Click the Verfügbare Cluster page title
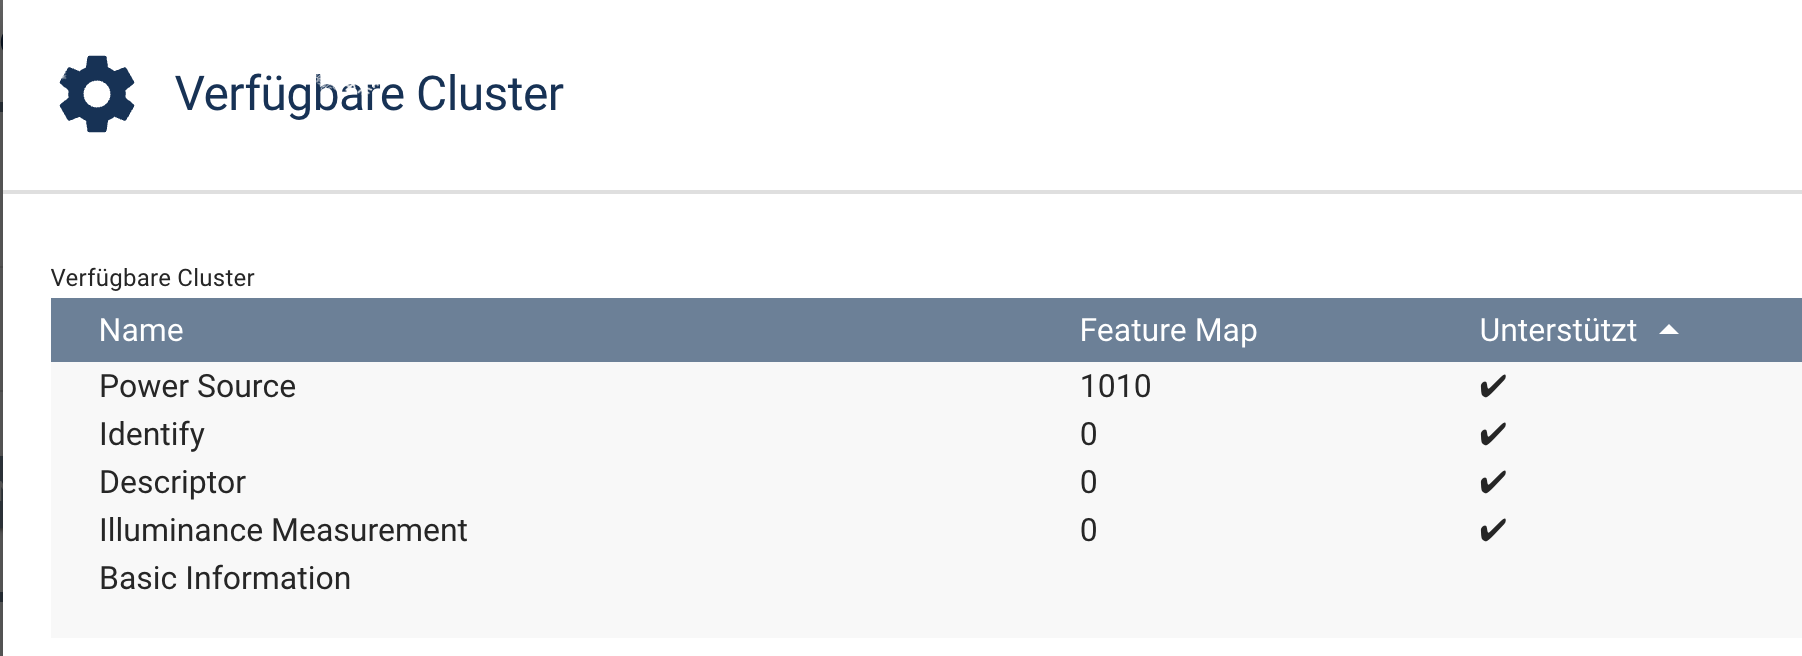Screen dimensions: 1802x656 [x=369, y=94]
